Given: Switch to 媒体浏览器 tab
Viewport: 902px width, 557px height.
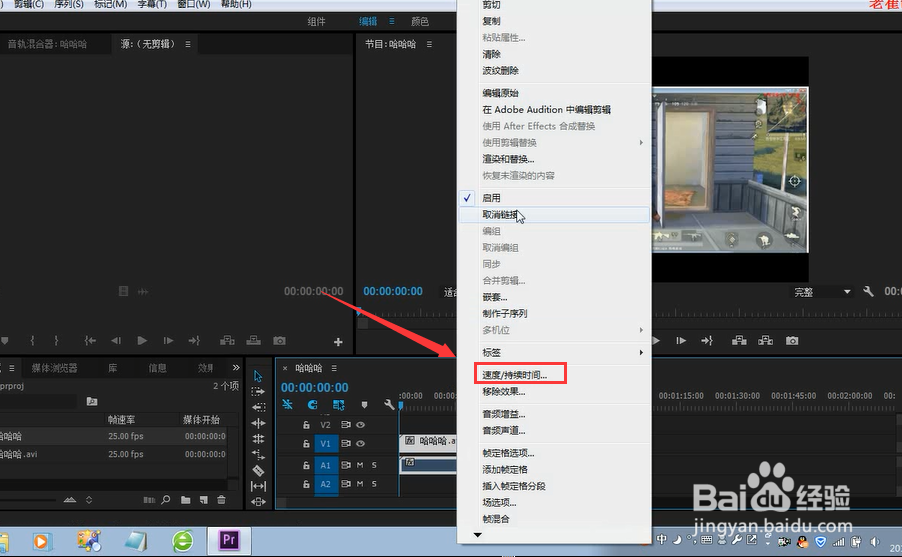Looking at the screenshot, I should click(x=55, y=368).
